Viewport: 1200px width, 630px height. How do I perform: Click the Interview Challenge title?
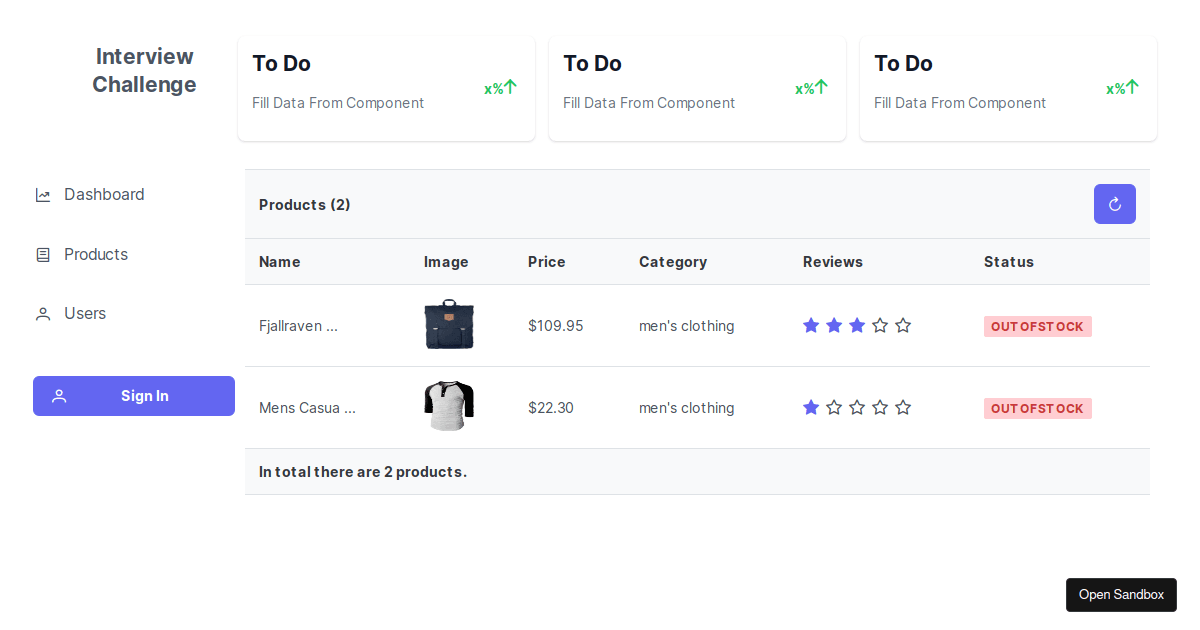point(144,70)
